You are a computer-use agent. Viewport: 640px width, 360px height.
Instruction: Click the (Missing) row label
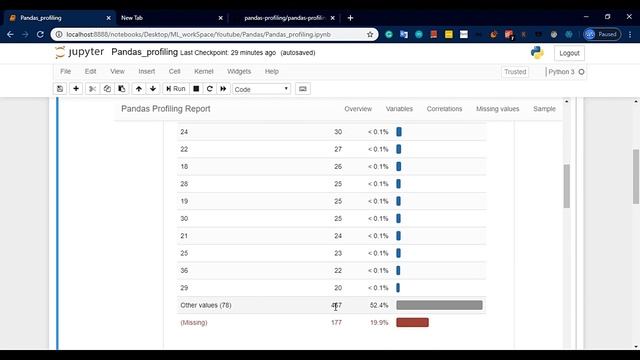[194, 322]
